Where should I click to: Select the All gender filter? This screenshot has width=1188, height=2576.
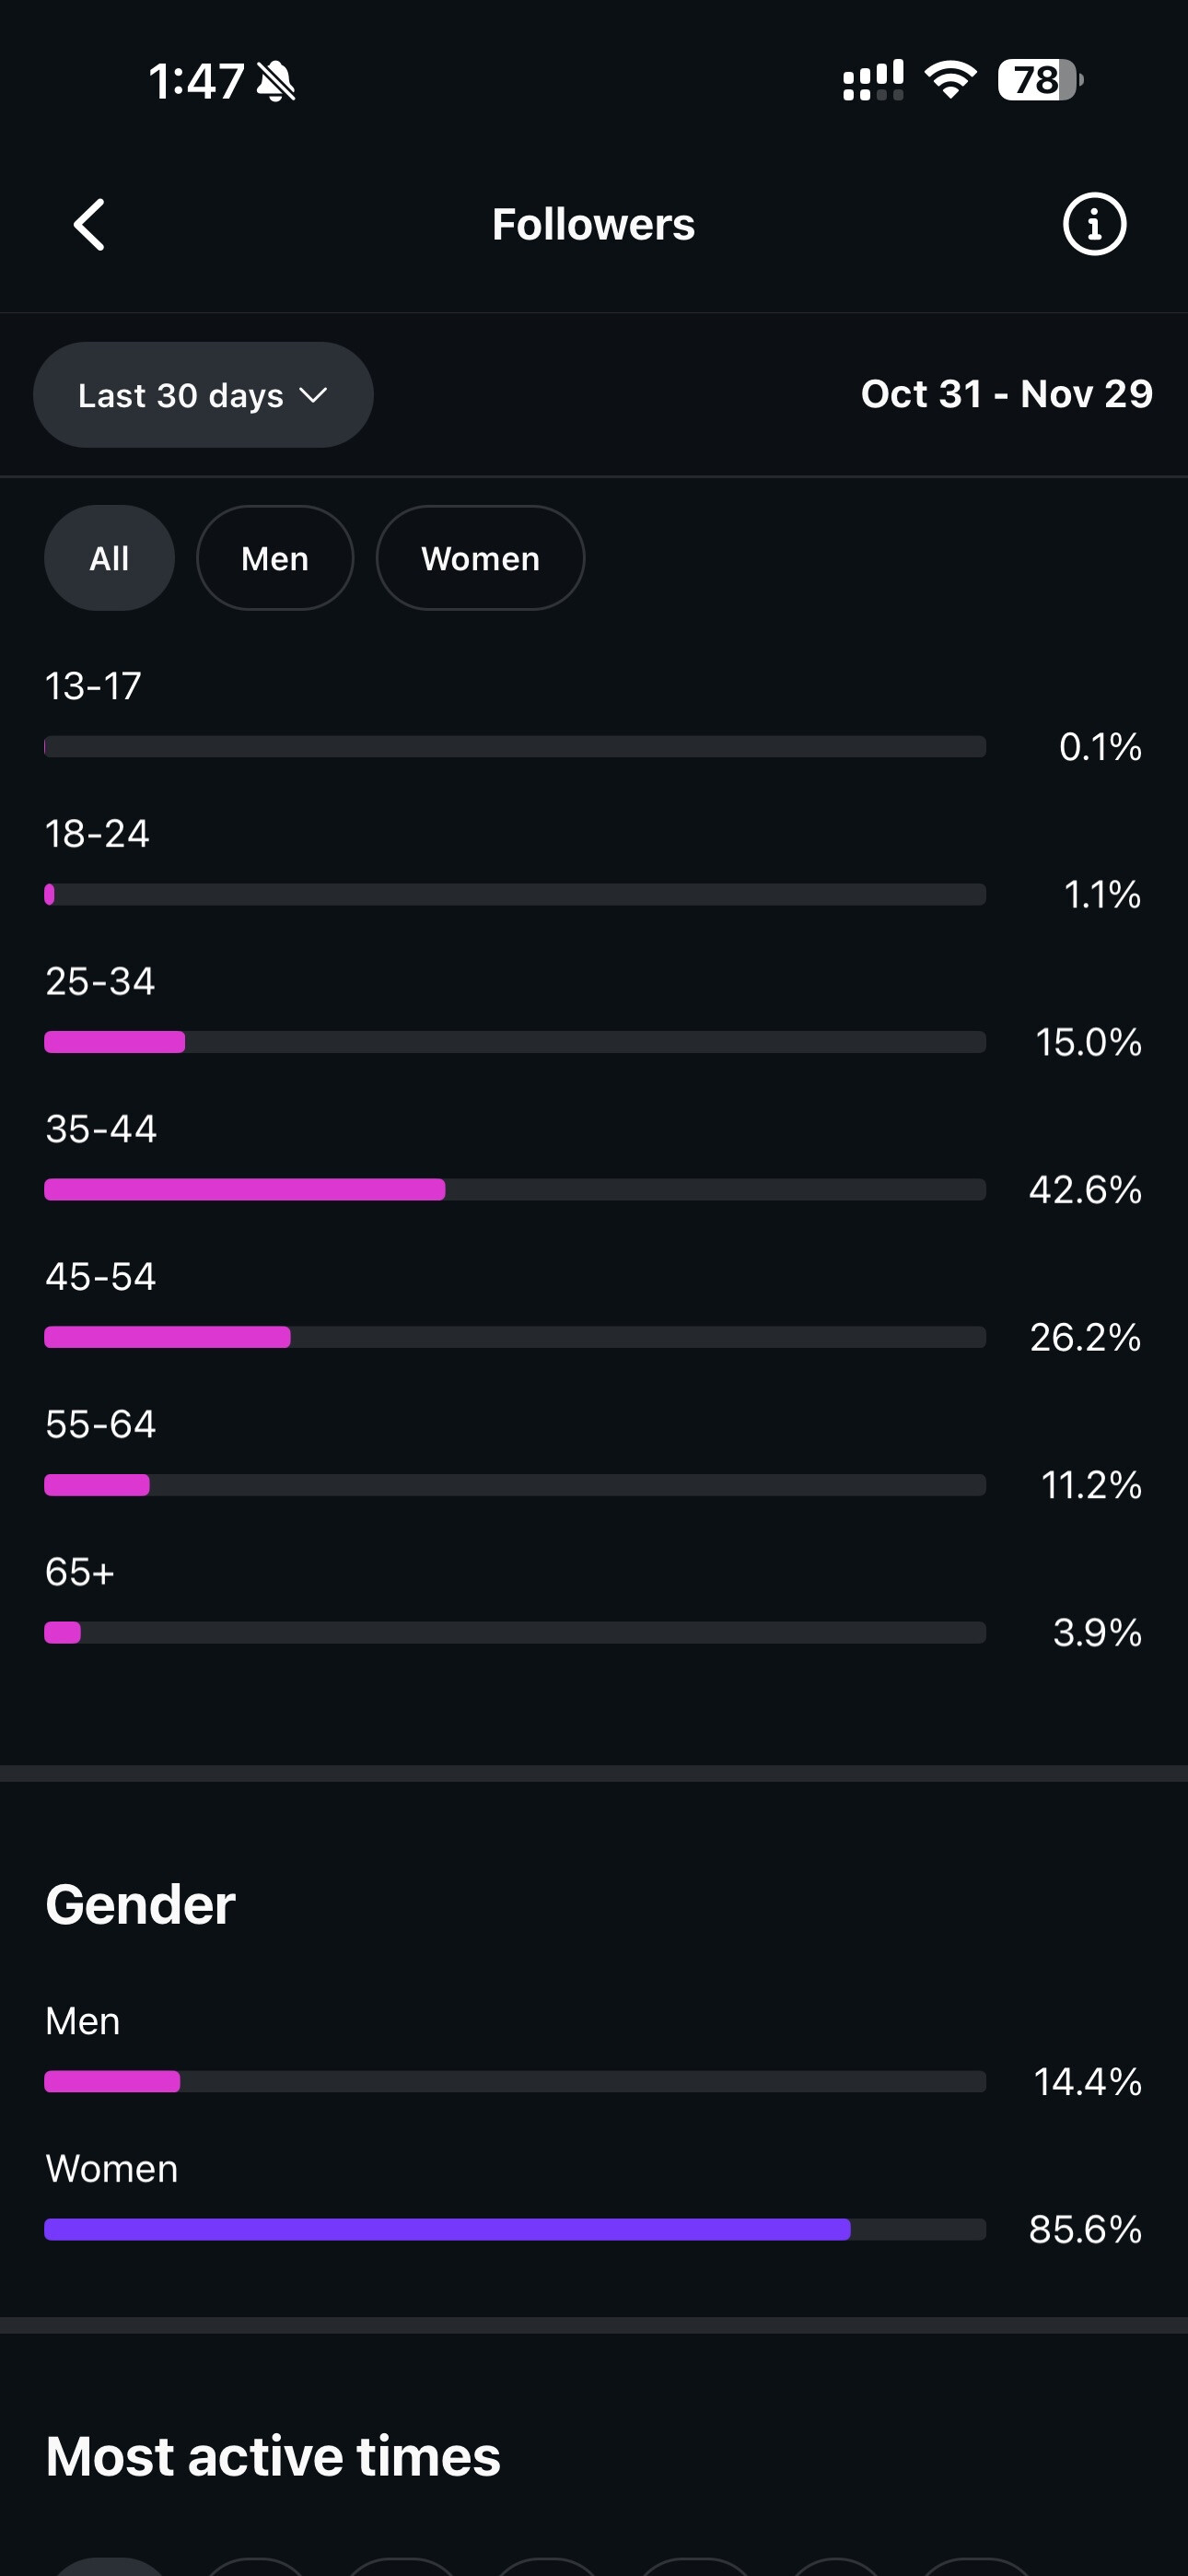109,558
